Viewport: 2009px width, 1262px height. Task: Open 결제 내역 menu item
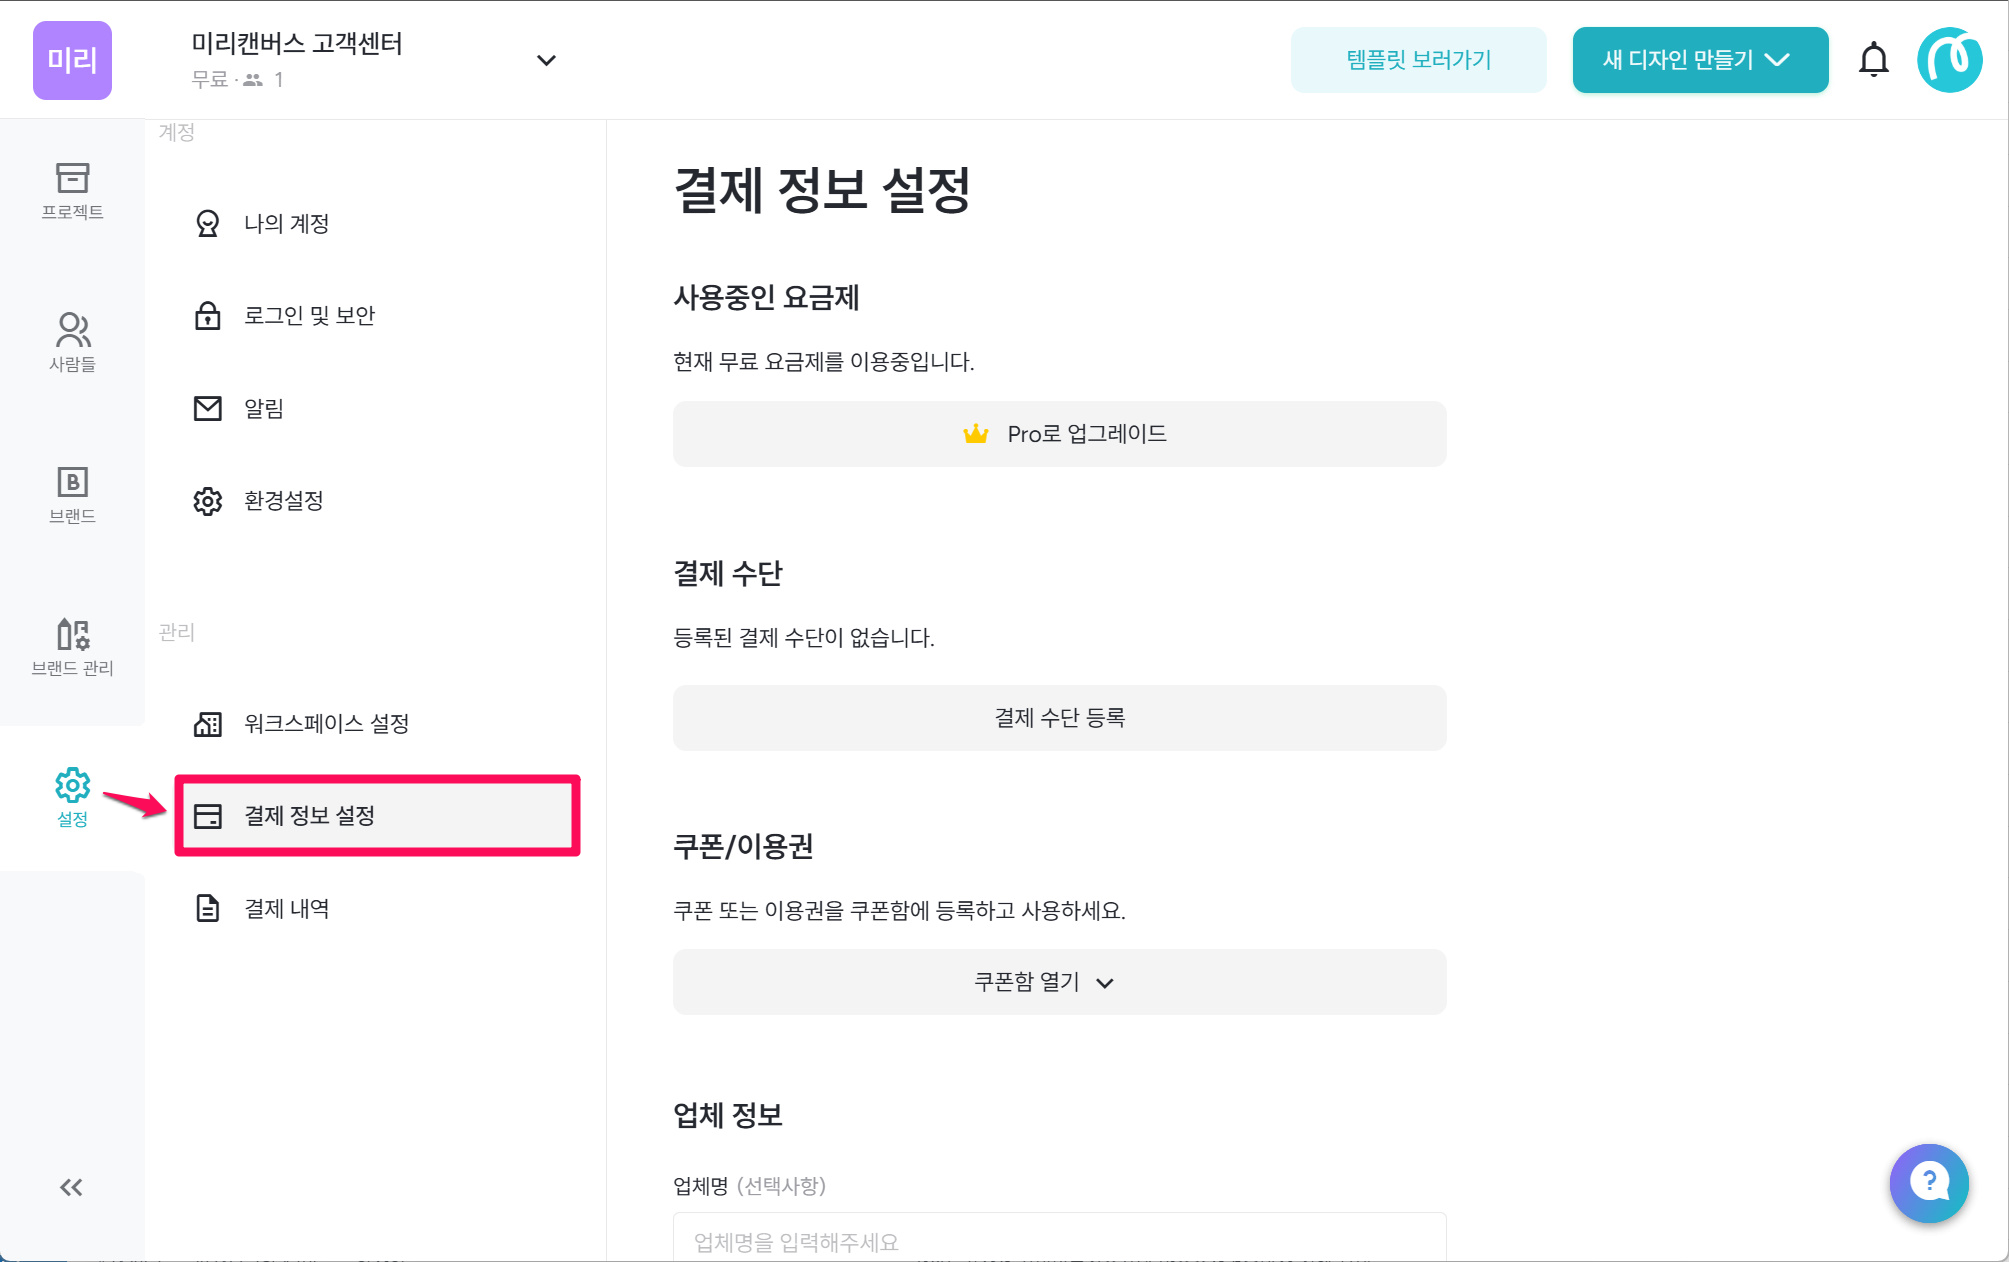(x=287, y=908)
